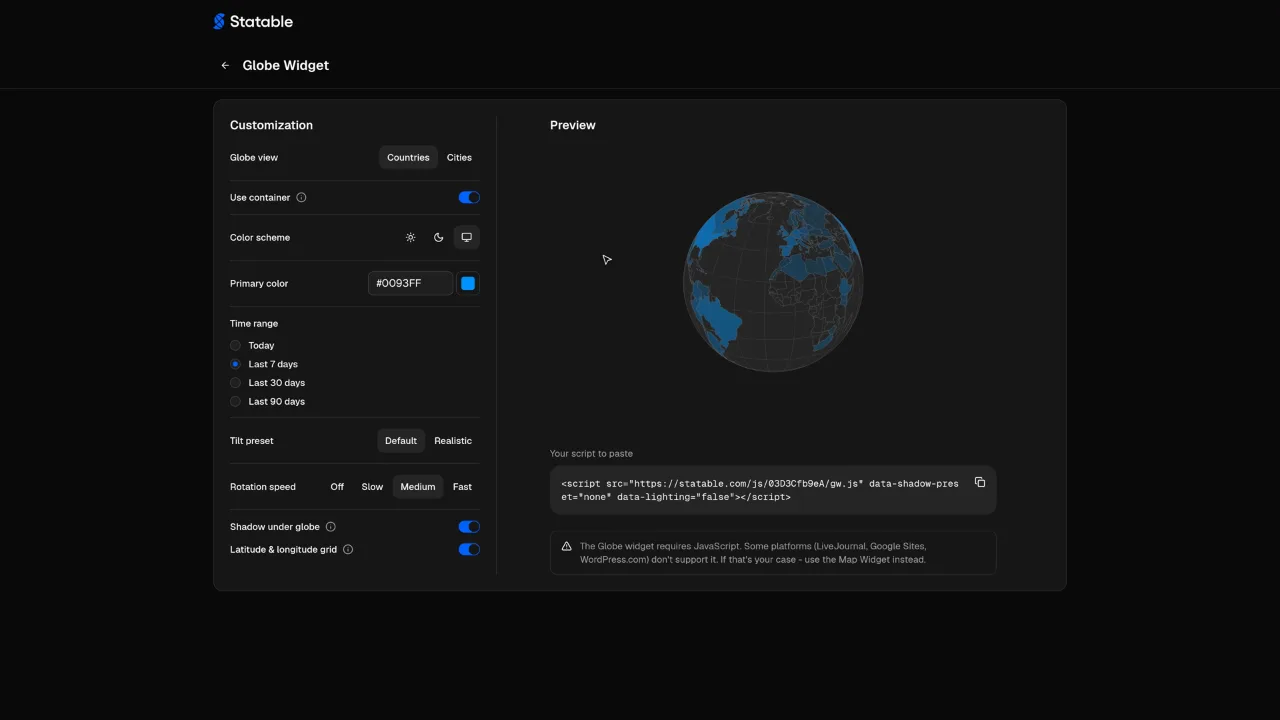Select the system color scheme monitor icon
The width and height of the screenshot is (1280, 720).
pyautogui.click(x=466, y=237)
